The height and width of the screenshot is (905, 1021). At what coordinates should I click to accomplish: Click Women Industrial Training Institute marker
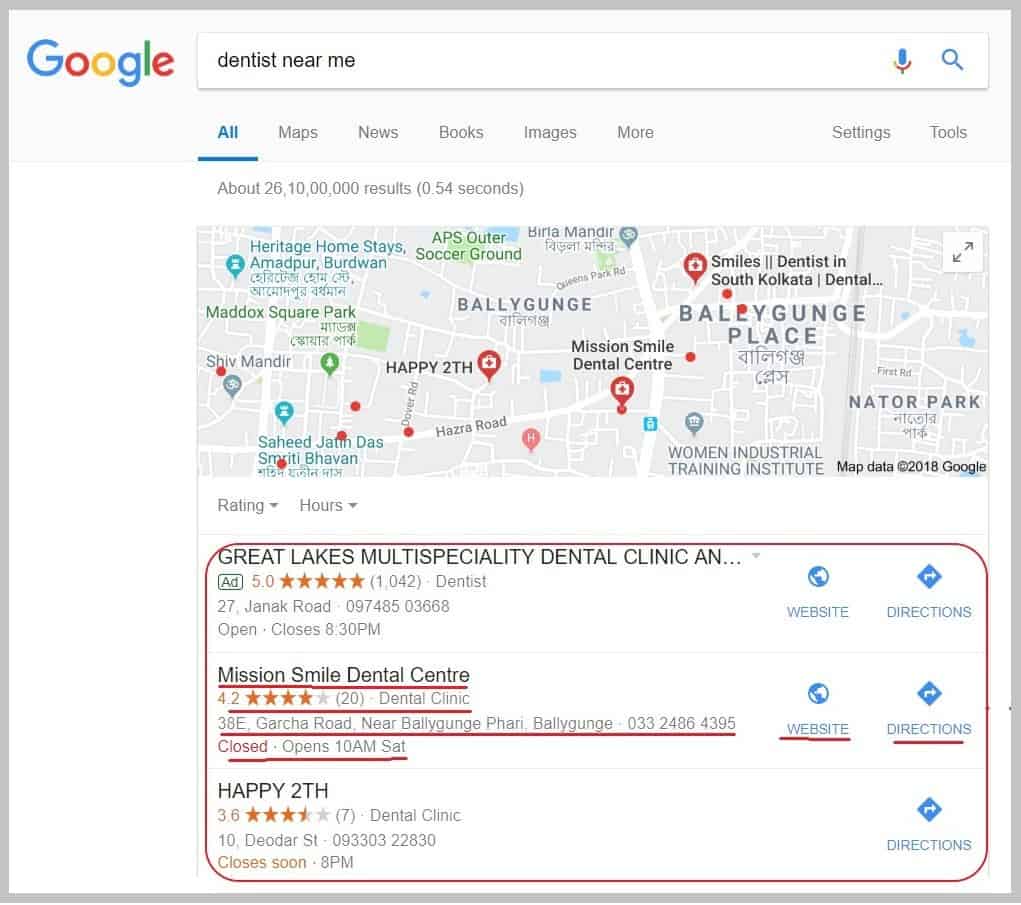point(694,423)
